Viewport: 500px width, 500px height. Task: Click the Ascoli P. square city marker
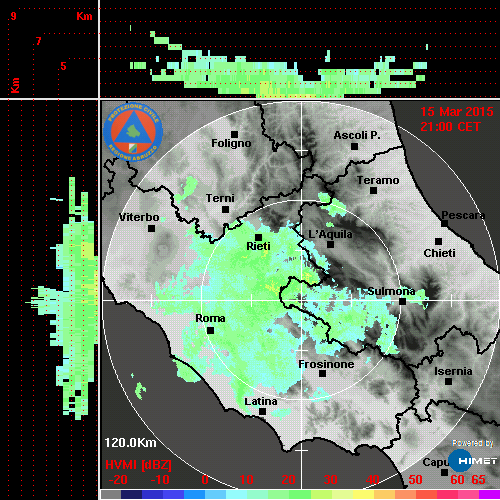point(355,146)
